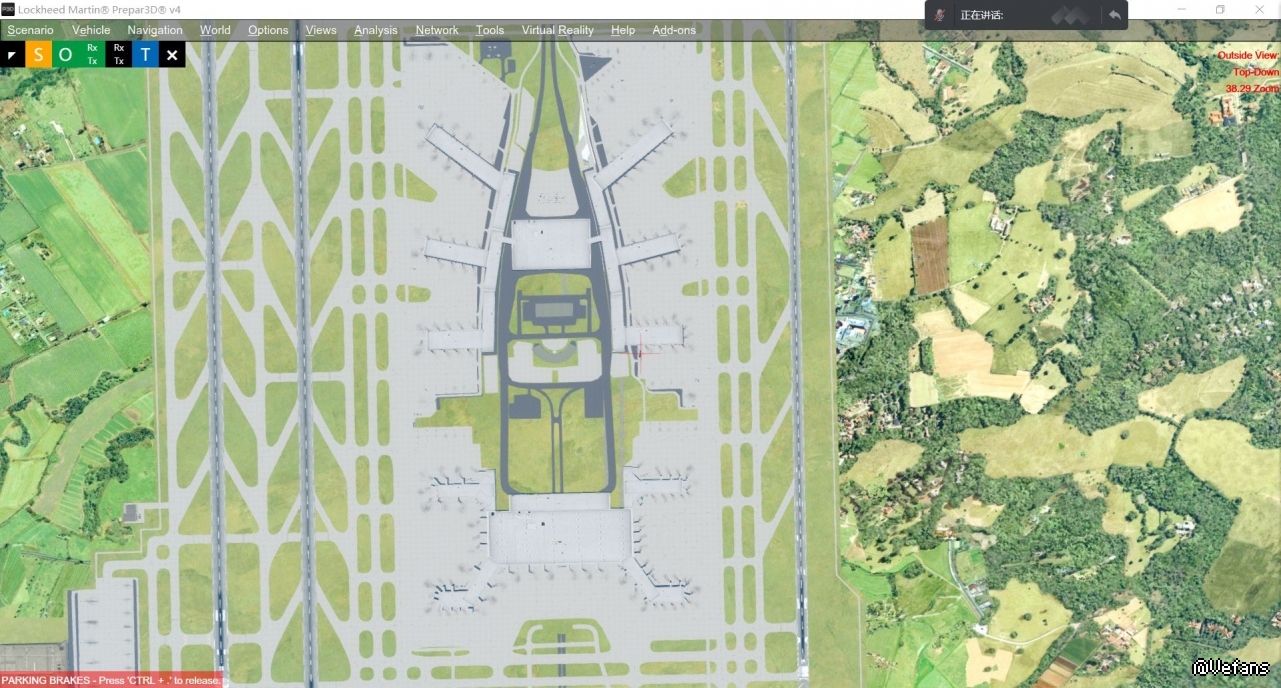Toggle the muted microphone icon in overlay

point(940,15)
